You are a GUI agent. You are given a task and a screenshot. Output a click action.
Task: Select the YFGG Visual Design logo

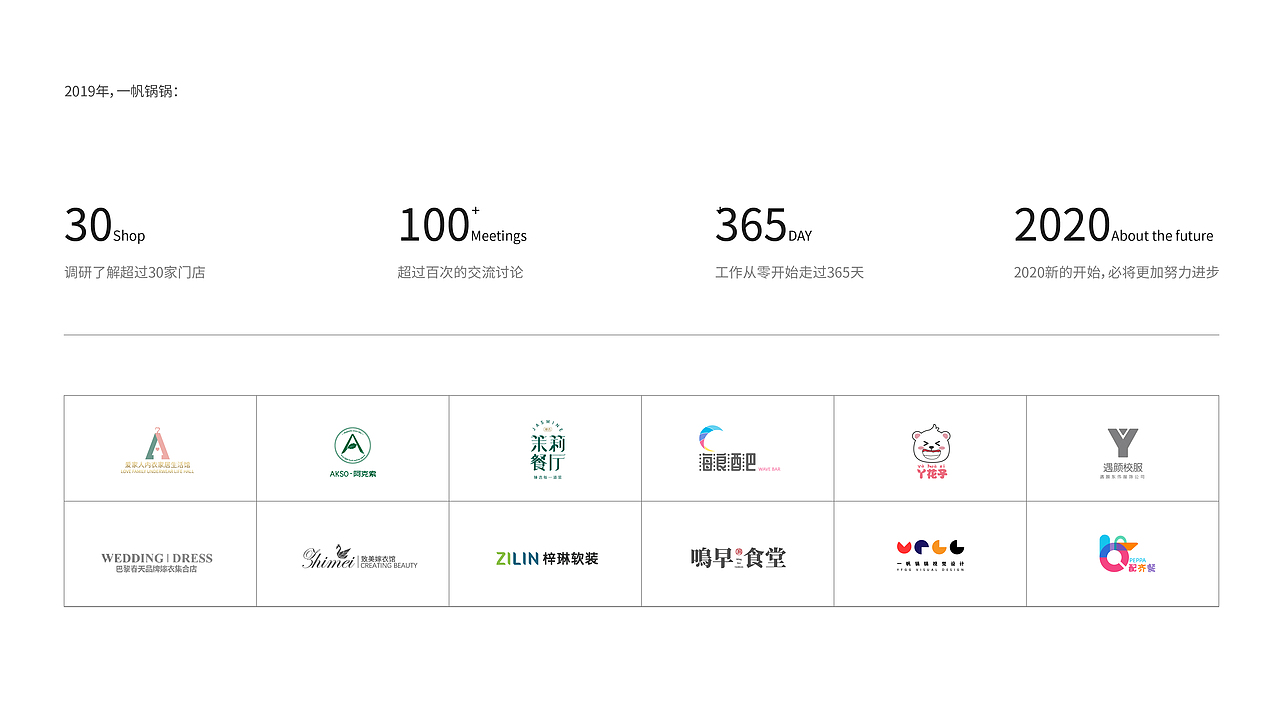[930, 555]
